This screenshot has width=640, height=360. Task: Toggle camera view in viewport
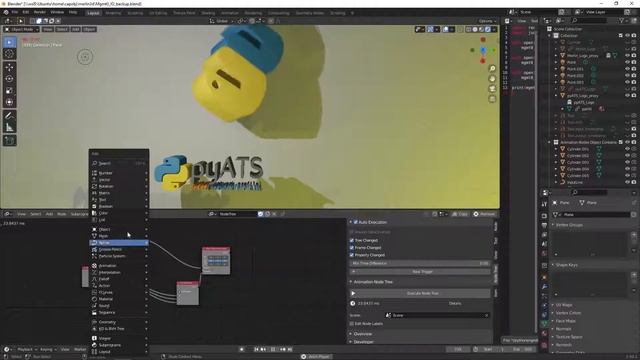492,89
